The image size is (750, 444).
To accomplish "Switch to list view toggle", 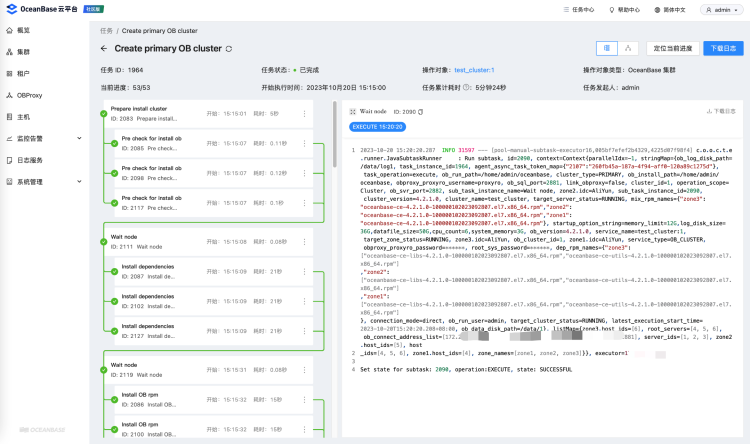I will [x=607, y=48].
